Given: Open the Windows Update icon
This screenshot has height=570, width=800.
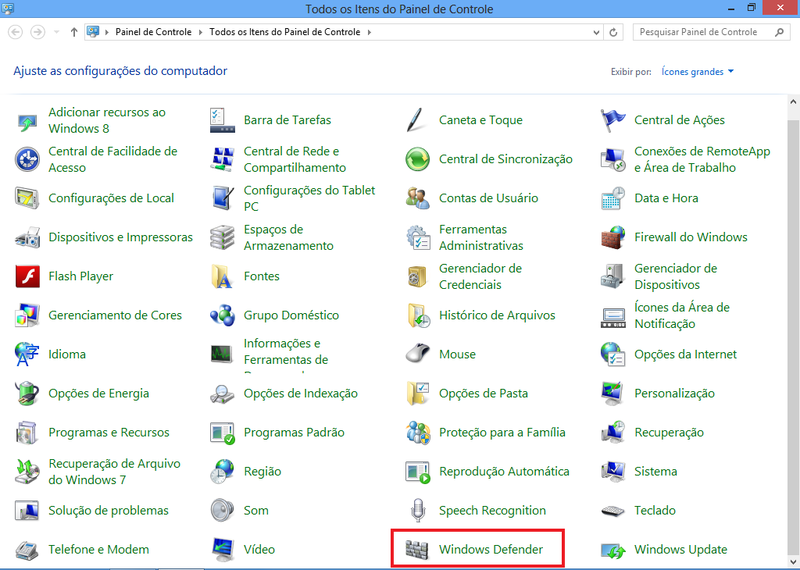Looking at the screenshot, I should tap(613, 550).
